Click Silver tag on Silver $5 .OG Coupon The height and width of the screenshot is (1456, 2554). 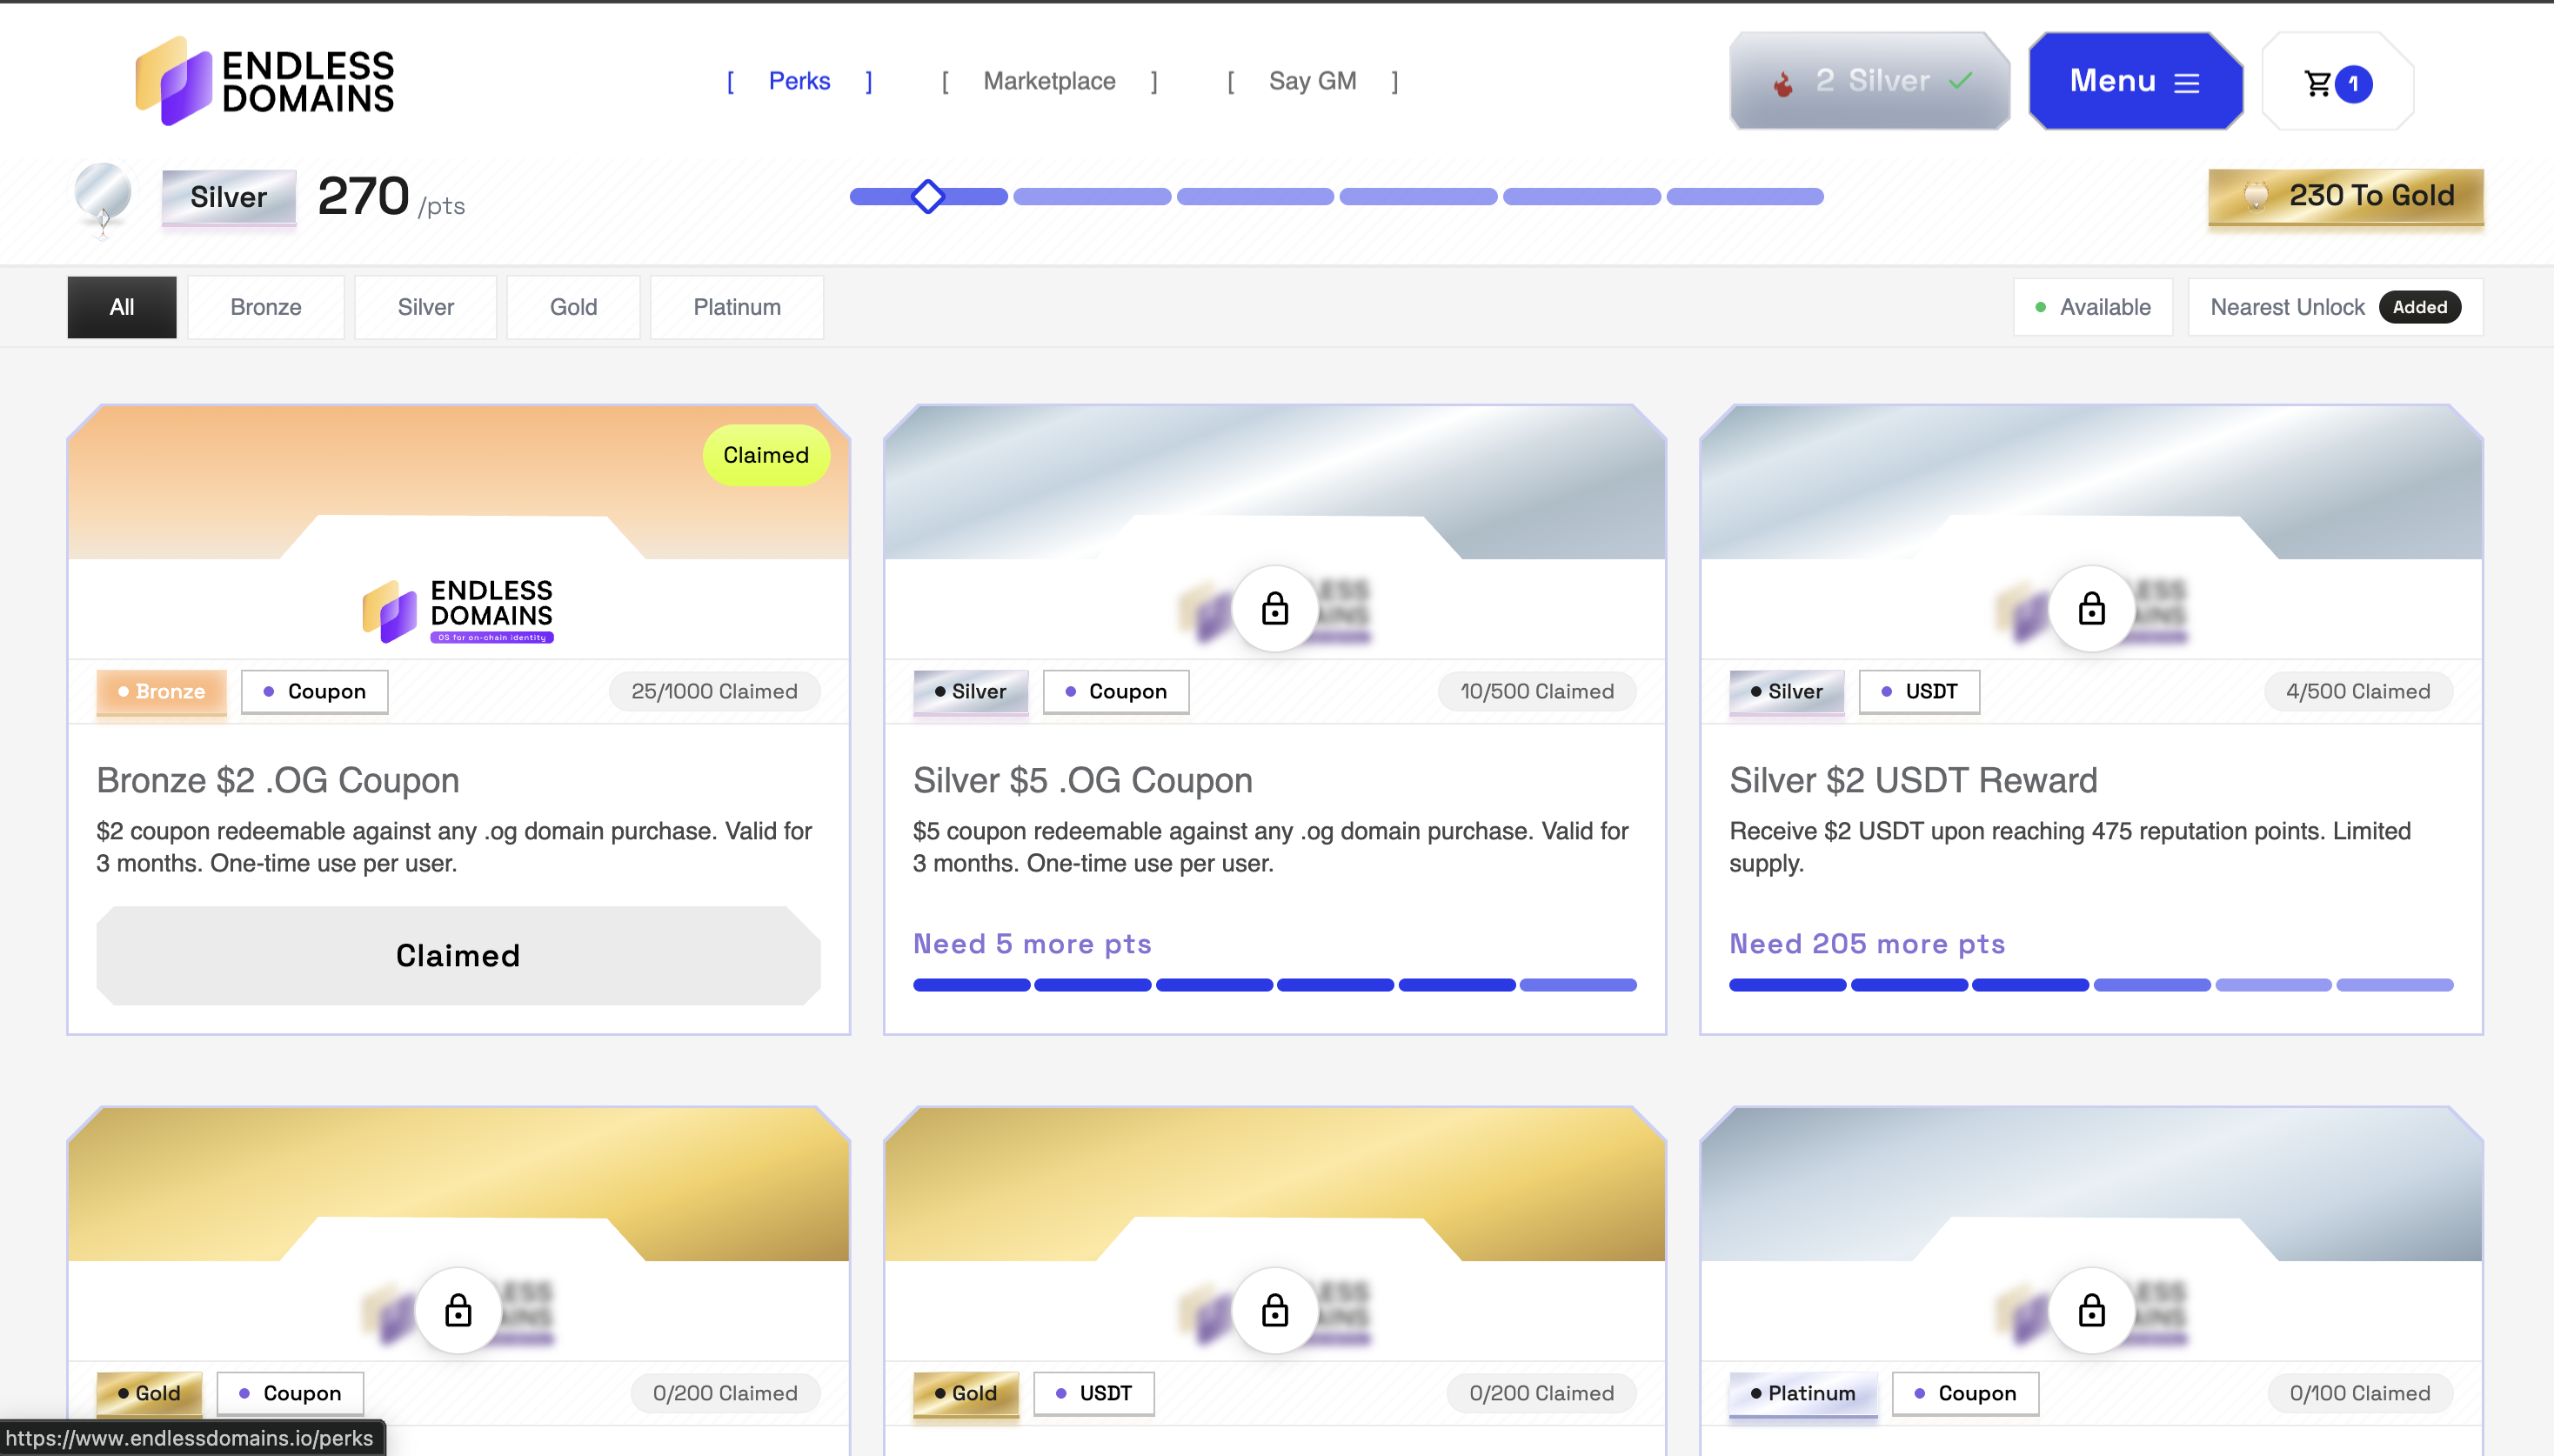point(970,692)
